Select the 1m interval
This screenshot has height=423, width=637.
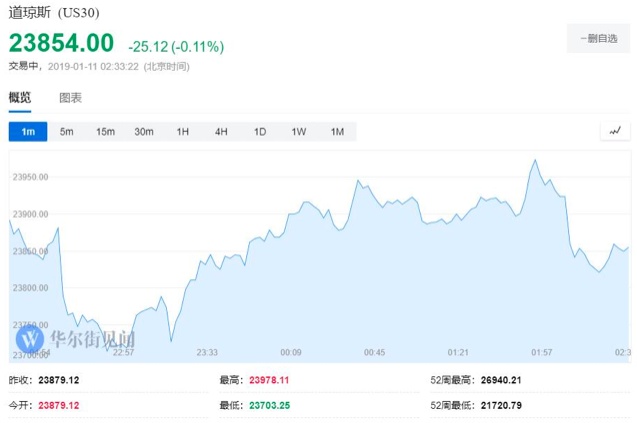click(x=27, y=132)
